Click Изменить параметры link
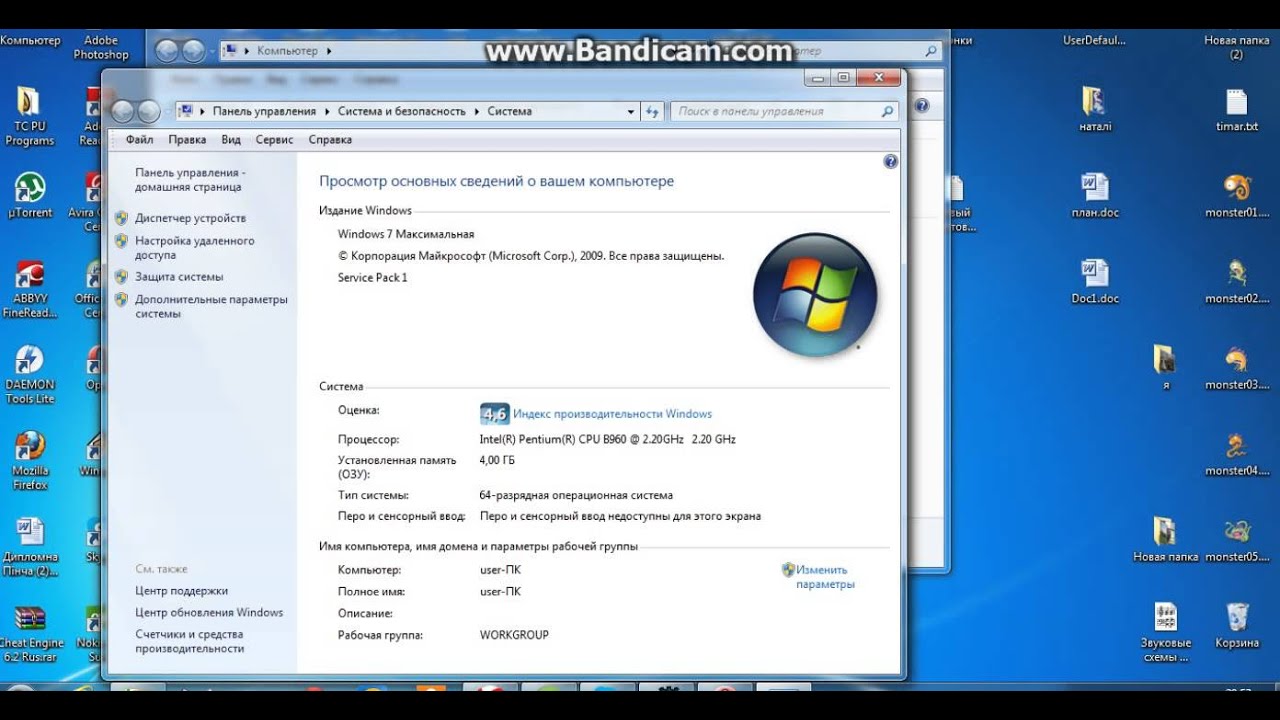This screenshot has width=1280, height=720. (x=825, y=577)
